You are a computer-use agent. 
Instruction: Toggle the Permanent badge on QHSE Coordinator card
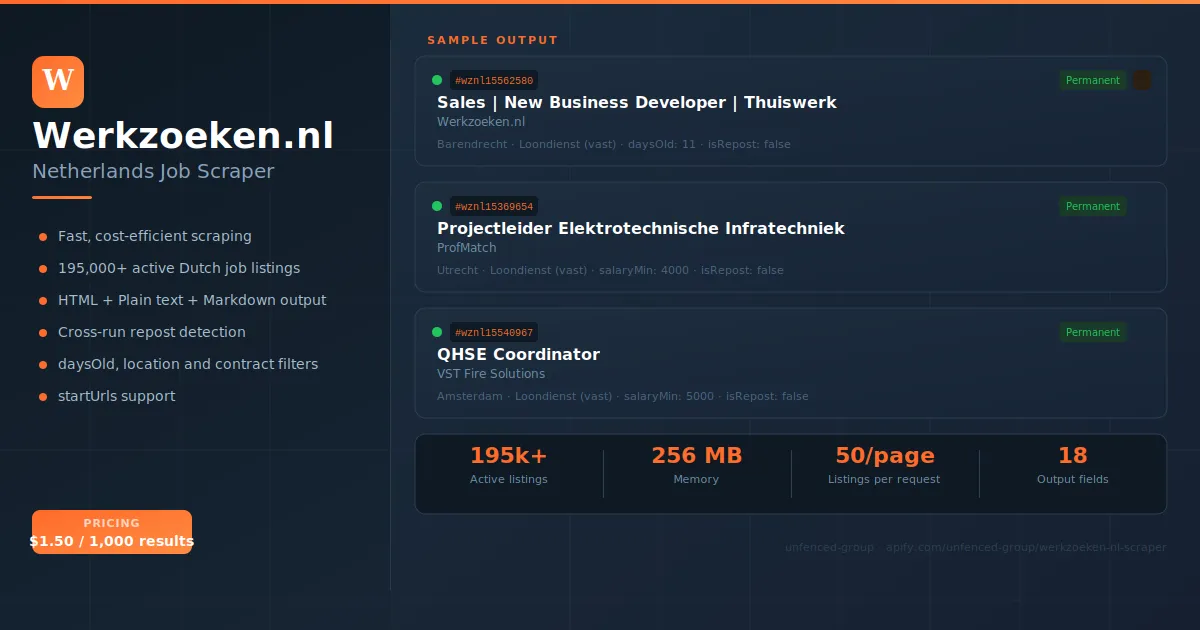[x=1092, y=332]
